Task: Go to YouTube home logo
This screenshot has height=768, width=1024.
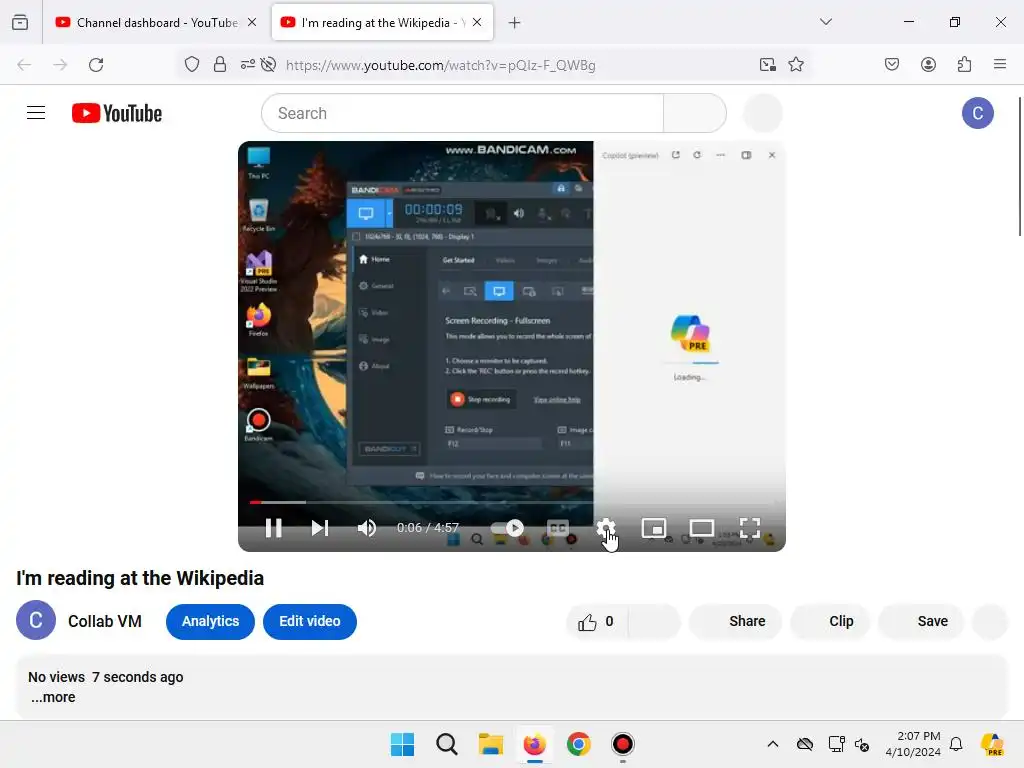Action: pyautogui.click(x=117, y=113)
